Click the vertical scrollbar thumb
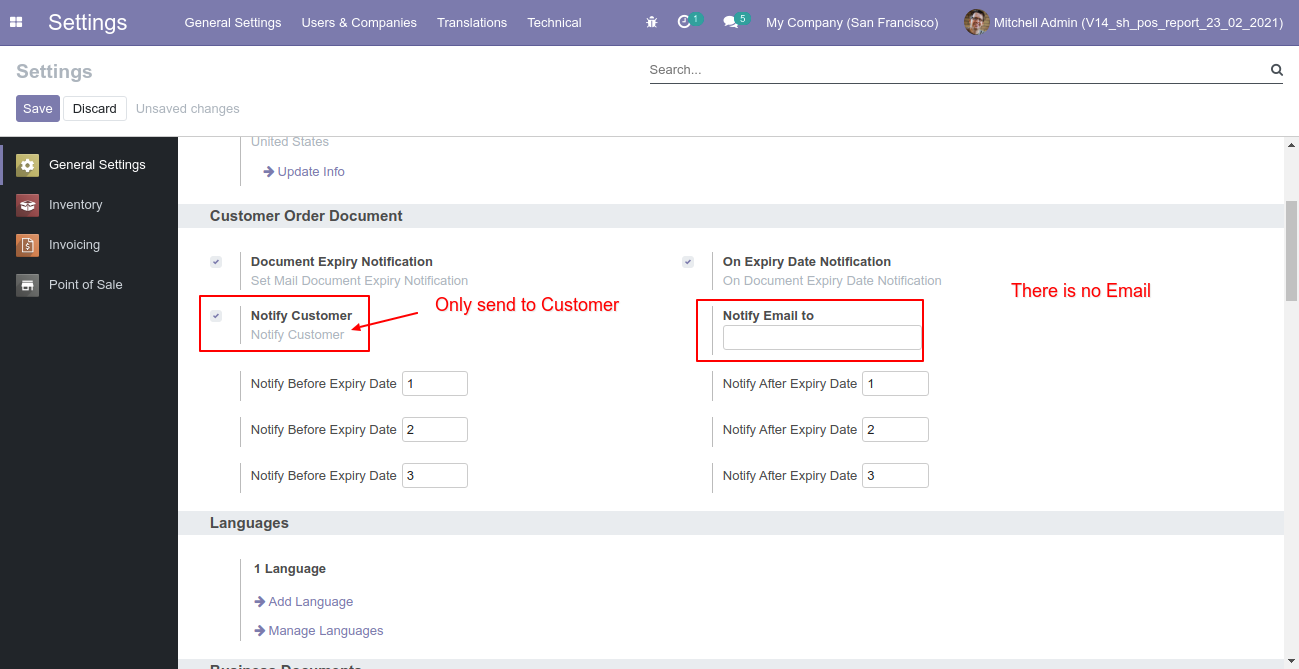This screenshot has width=1299, height=669. tap(1291, 249)
